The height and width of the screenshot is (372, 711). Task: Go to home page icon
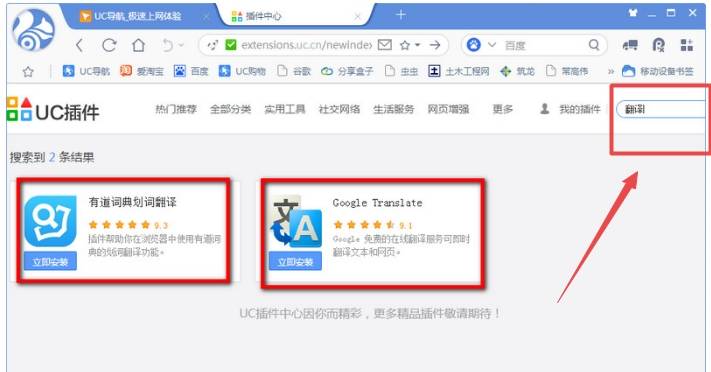(x=138, y=45)
